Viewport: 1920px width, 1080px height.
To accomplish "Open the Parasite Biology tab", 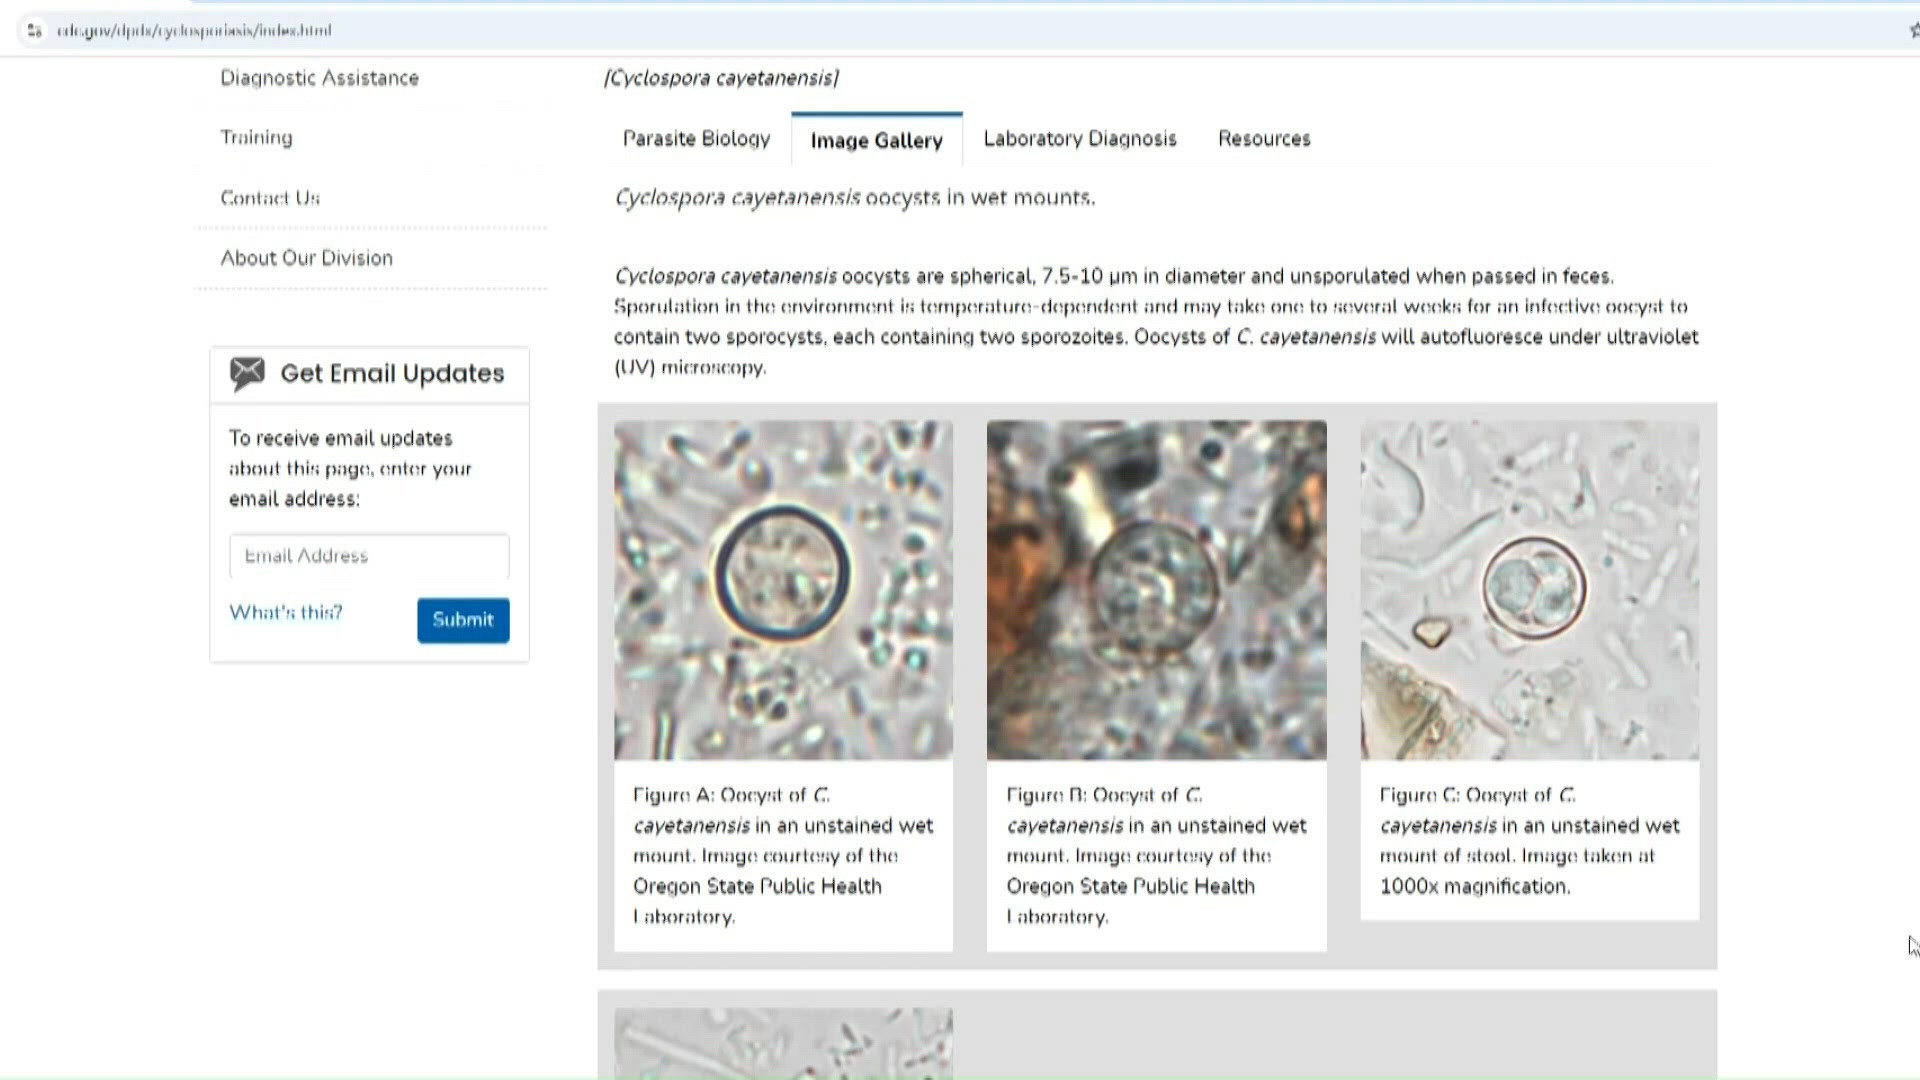I will click(x=696, y=139).
